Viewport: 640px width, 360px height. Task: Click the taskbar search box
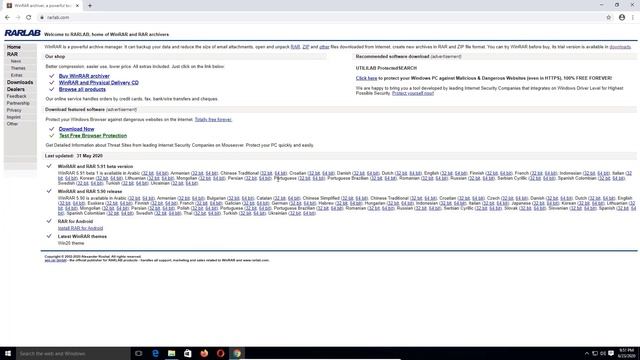[x=73, y=353]
